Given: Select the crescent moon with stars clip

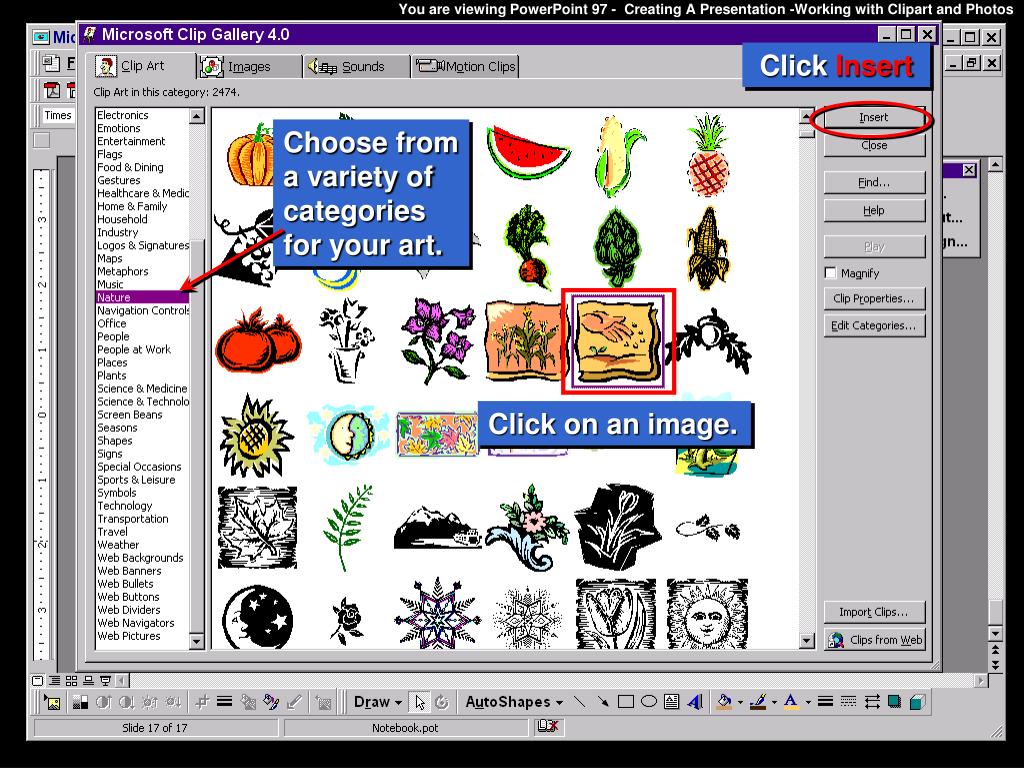Looking at the screenshot, I should click(257, 616).
